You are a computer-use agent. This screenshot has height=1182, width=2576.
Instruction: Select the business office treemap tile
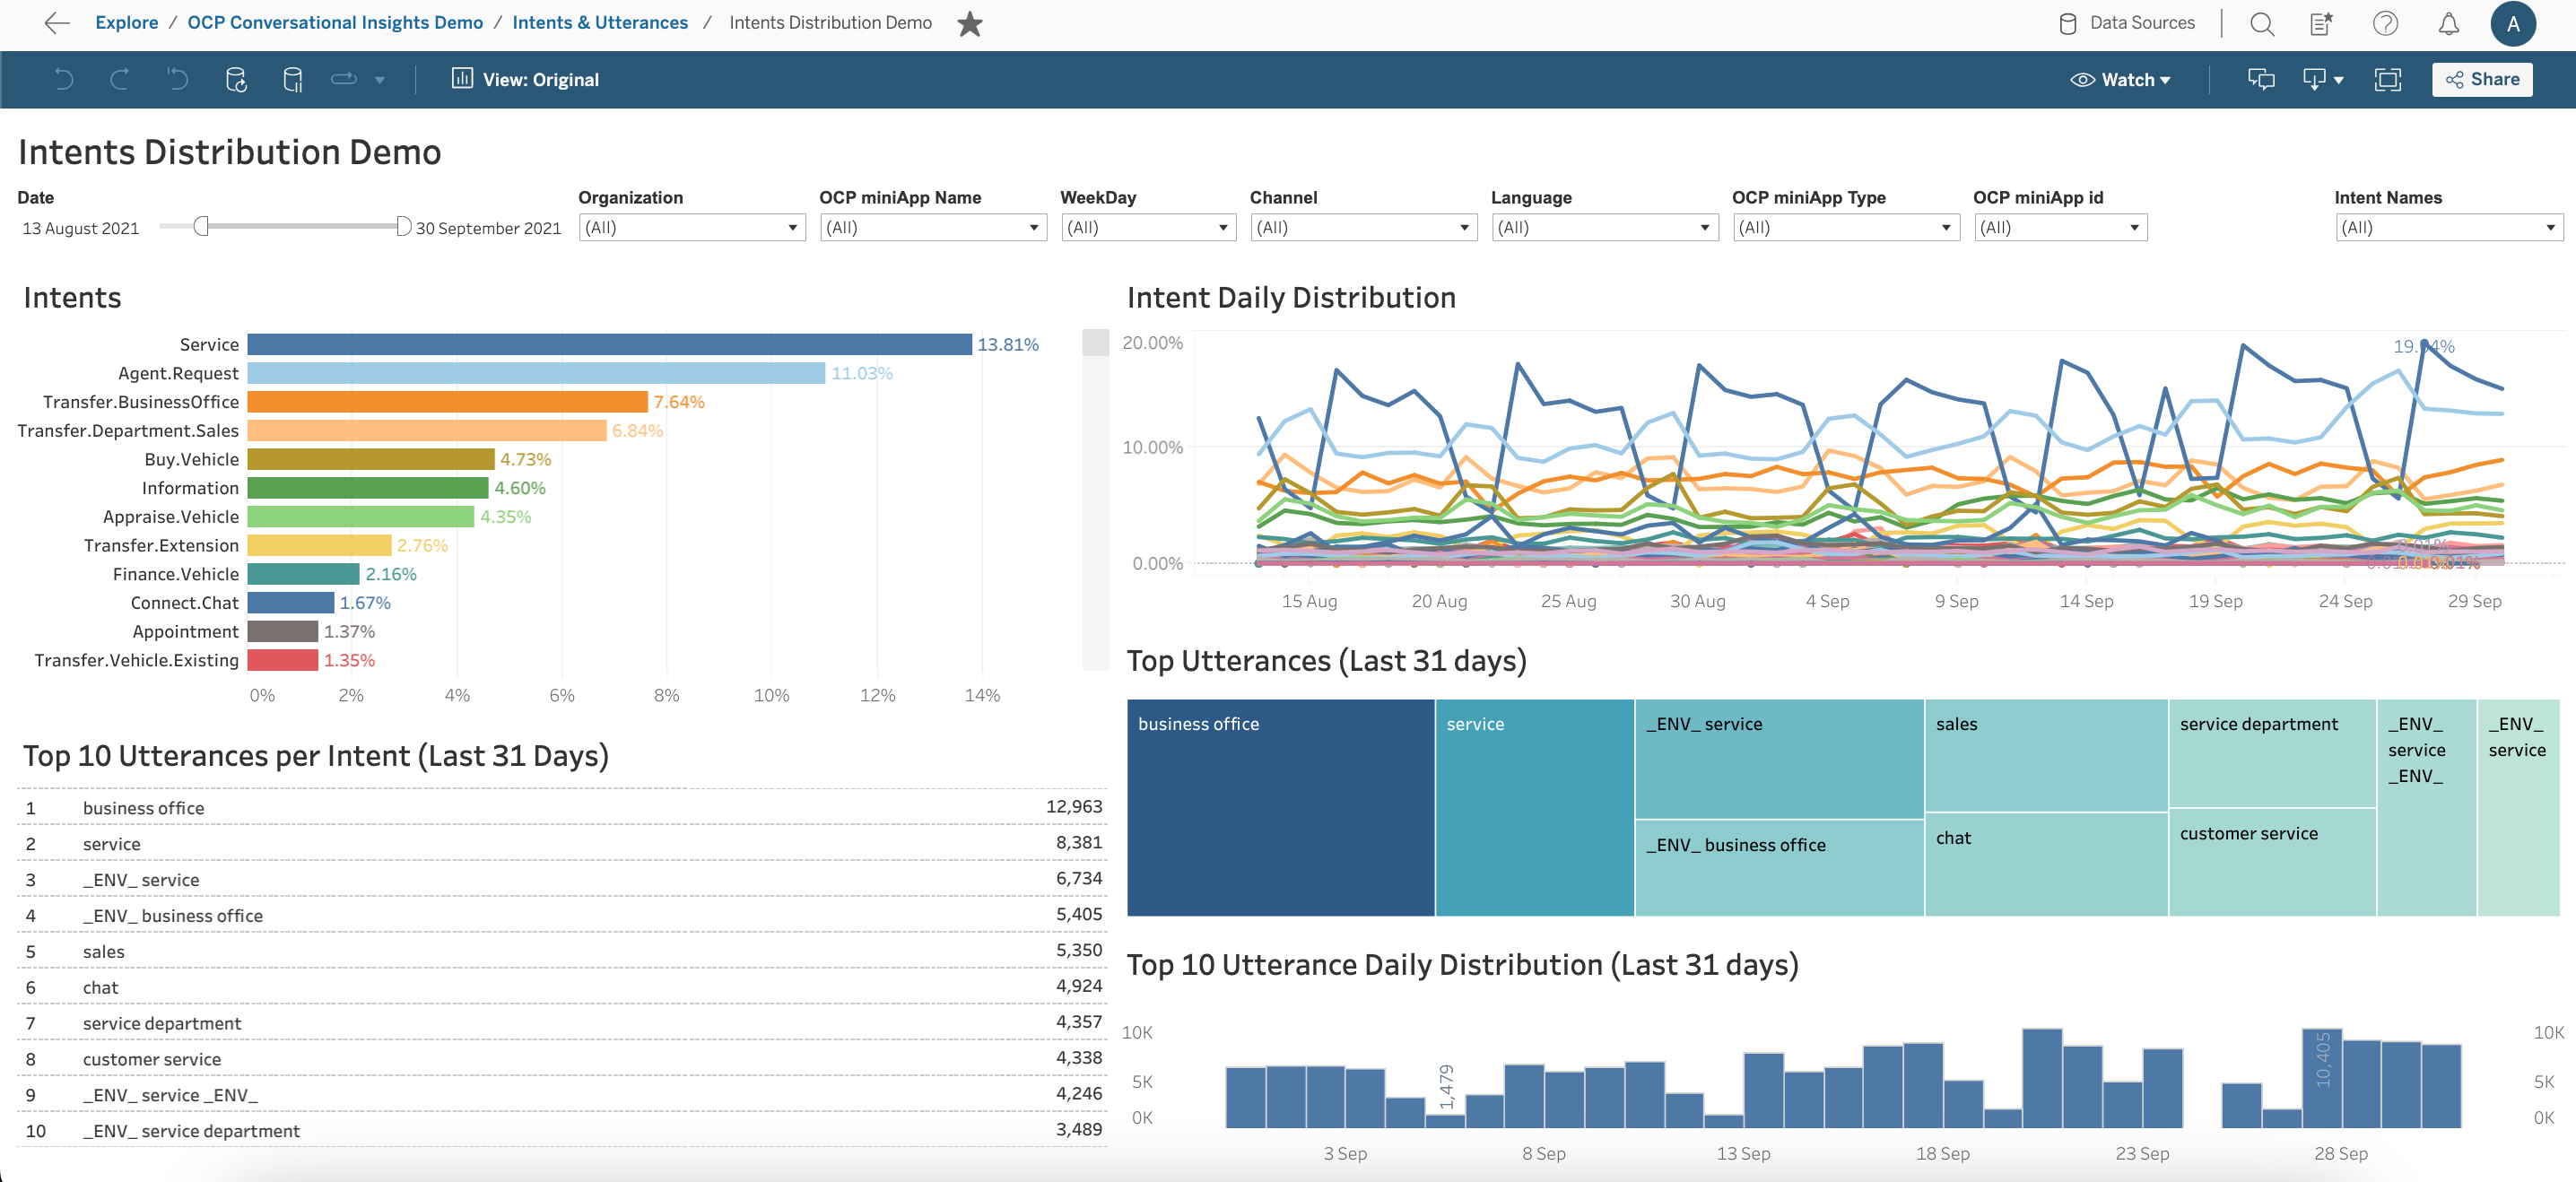pos(1280,807)
